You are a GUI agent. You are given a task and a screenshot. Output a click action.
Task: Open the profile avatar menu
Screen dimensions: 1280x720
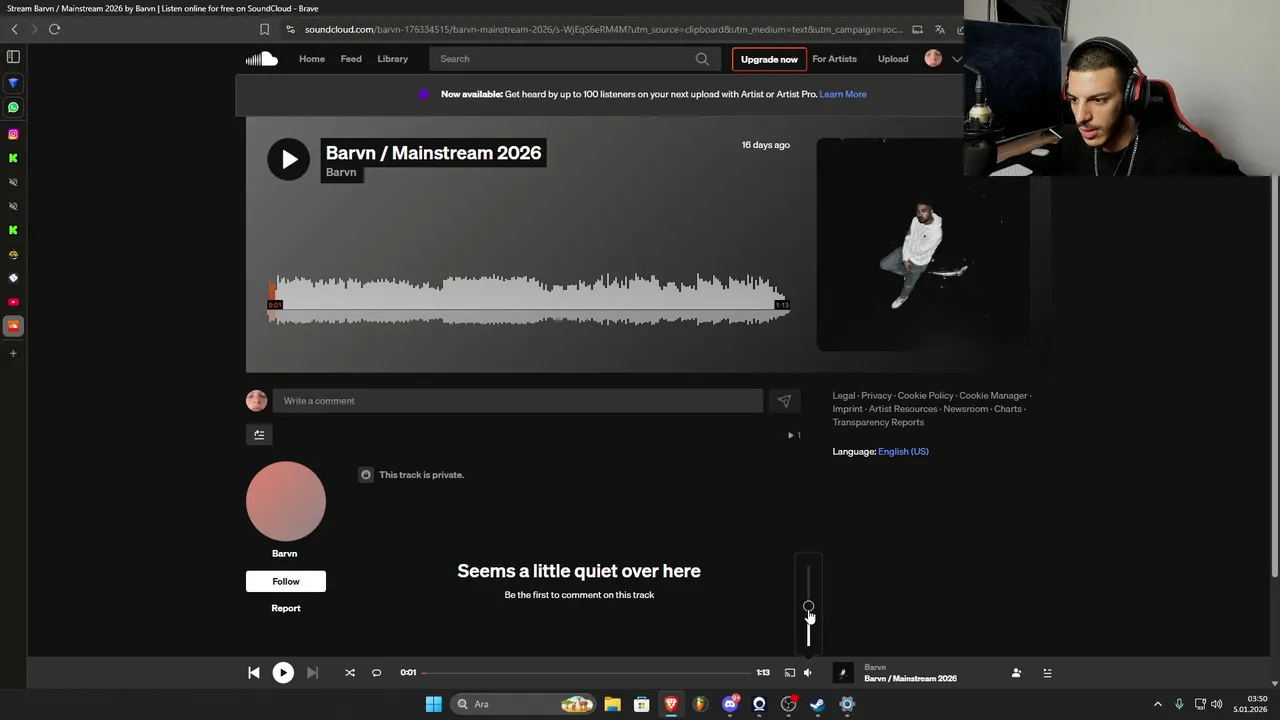pyautogui.click(x=933, y=59)
